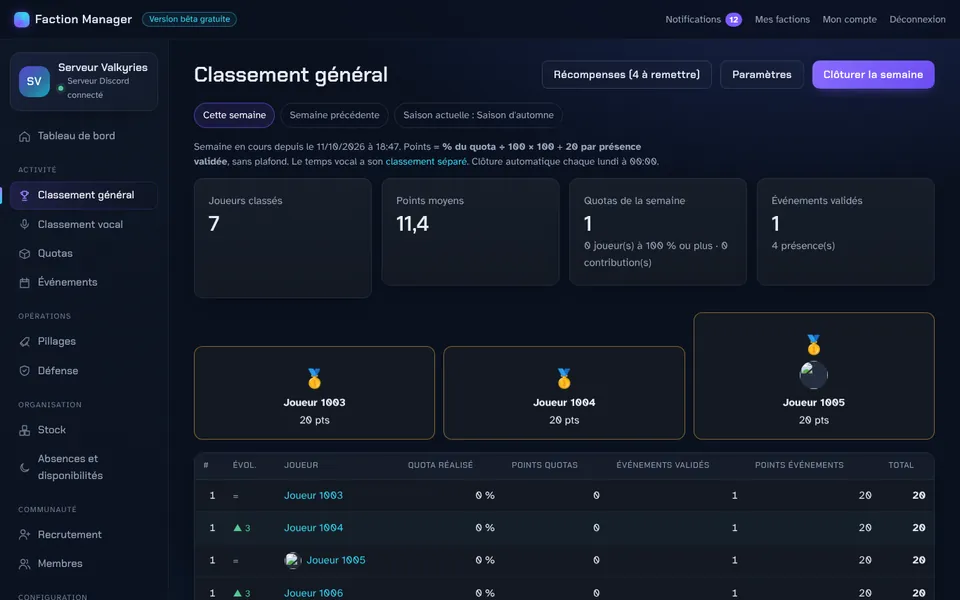Go to Classement vocal page
This screenshot has width=960, height=600.
click(84, 225)
